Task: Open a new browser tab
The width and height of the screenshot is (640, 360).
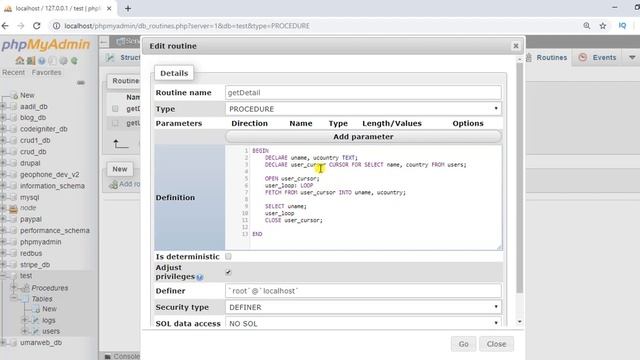Action: tap(128, 8)
